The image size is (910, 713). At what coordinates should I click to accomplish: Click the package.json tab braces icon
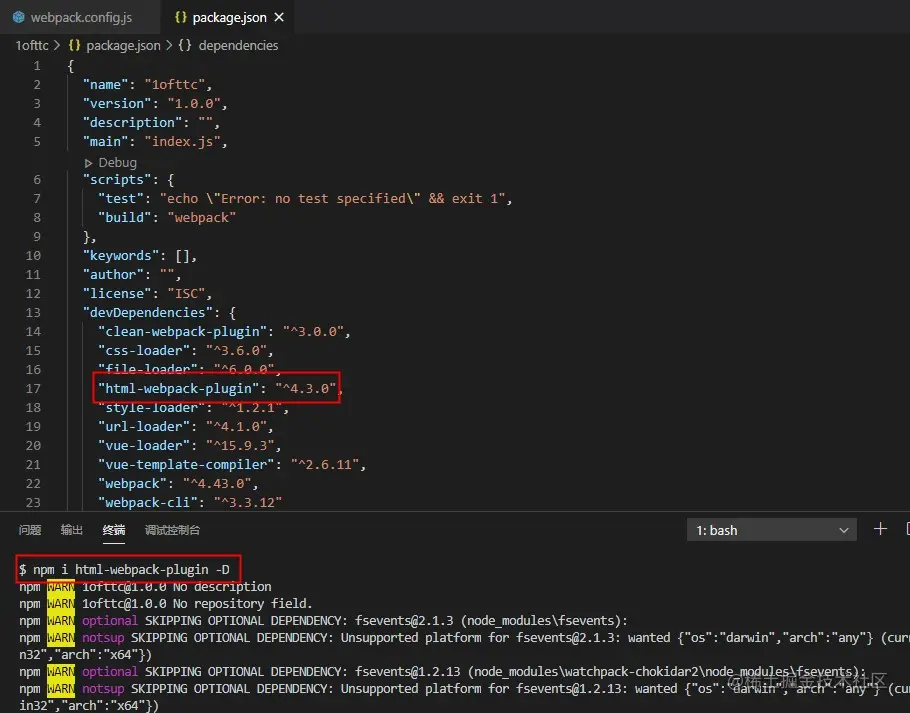[x=180, y=17]
